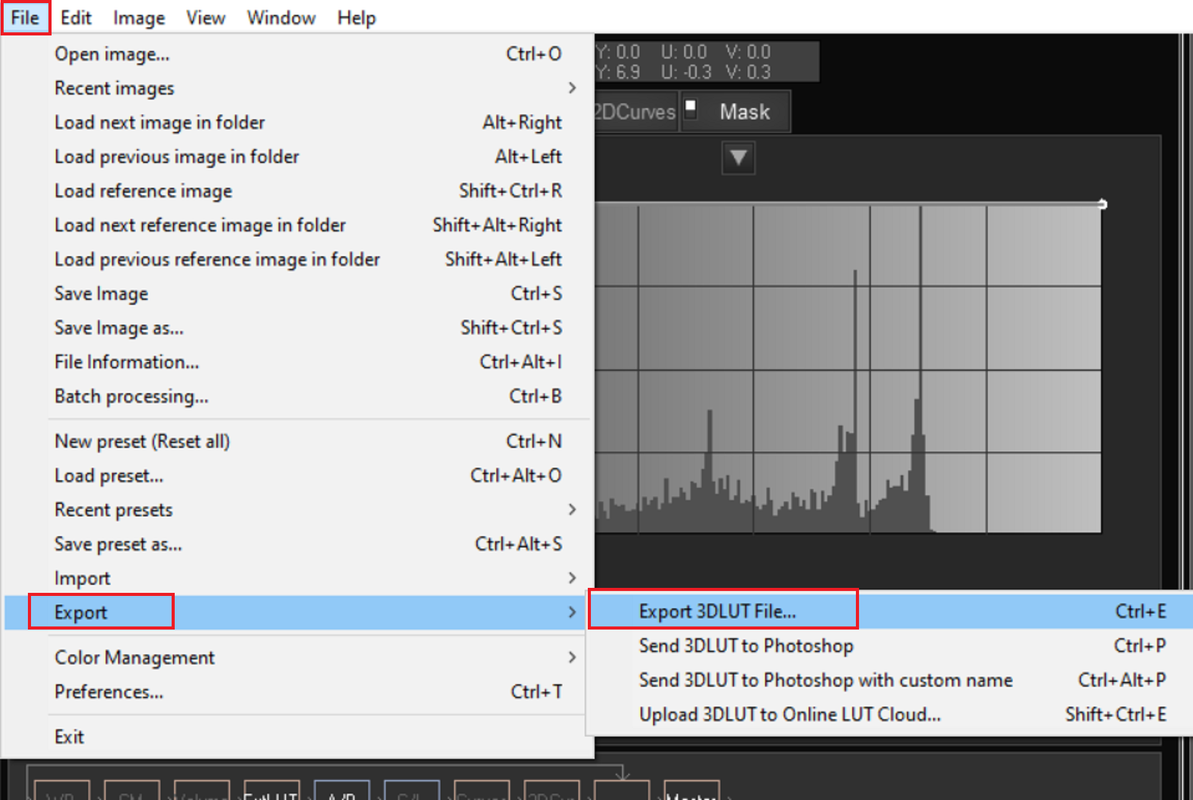This screenshot has width=1193, height=800.
Task: Select Send 3DLUT to Photoshop with custom name
Action: click(891, 680)
